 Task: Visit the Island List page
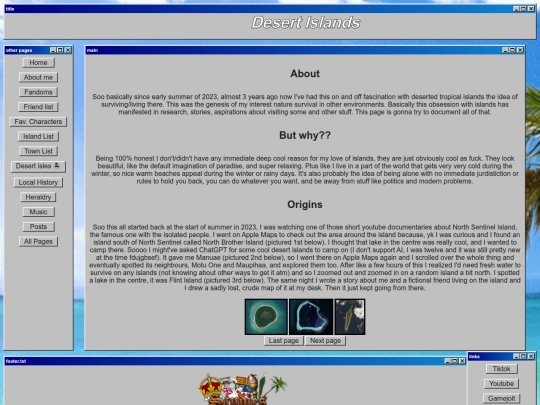tap(38, 137)
